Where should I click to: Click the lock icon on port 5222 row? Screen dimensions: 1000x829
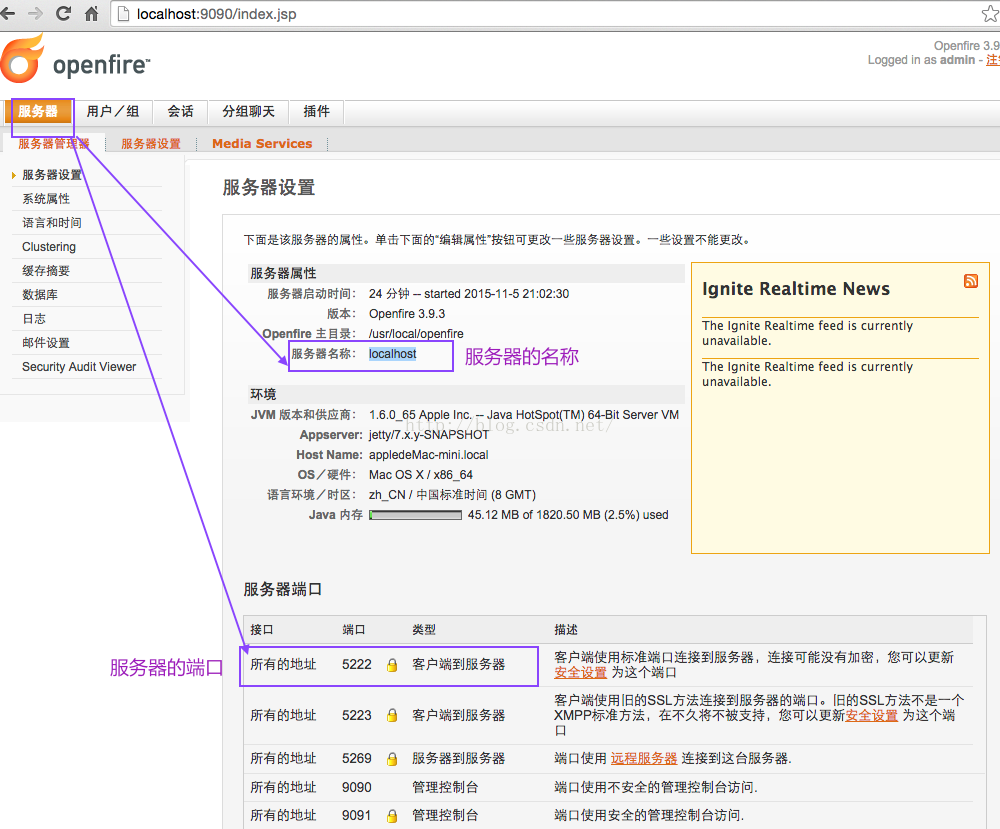(392, 665)
